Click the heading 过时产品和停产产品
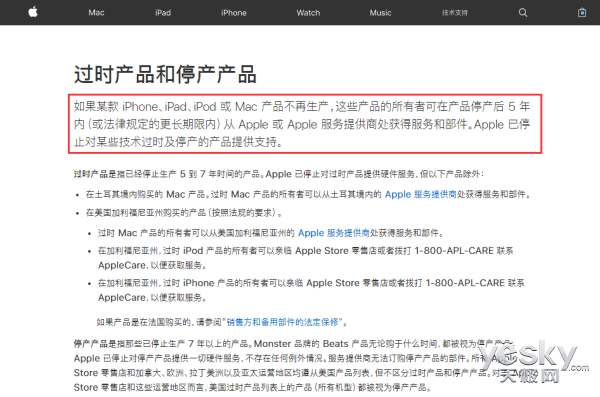Image resolution: width=600 pixels, height=397 pixels. click(165, 74)
